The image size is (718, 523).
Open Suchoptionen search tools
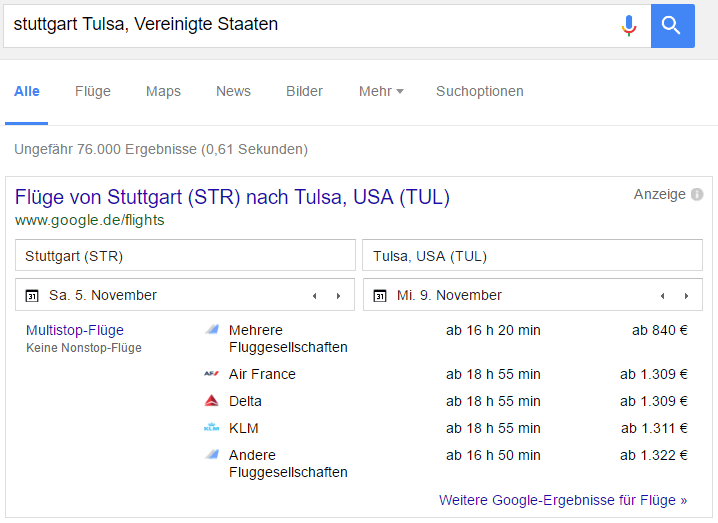pyautogui.click(x=479, y=91)
